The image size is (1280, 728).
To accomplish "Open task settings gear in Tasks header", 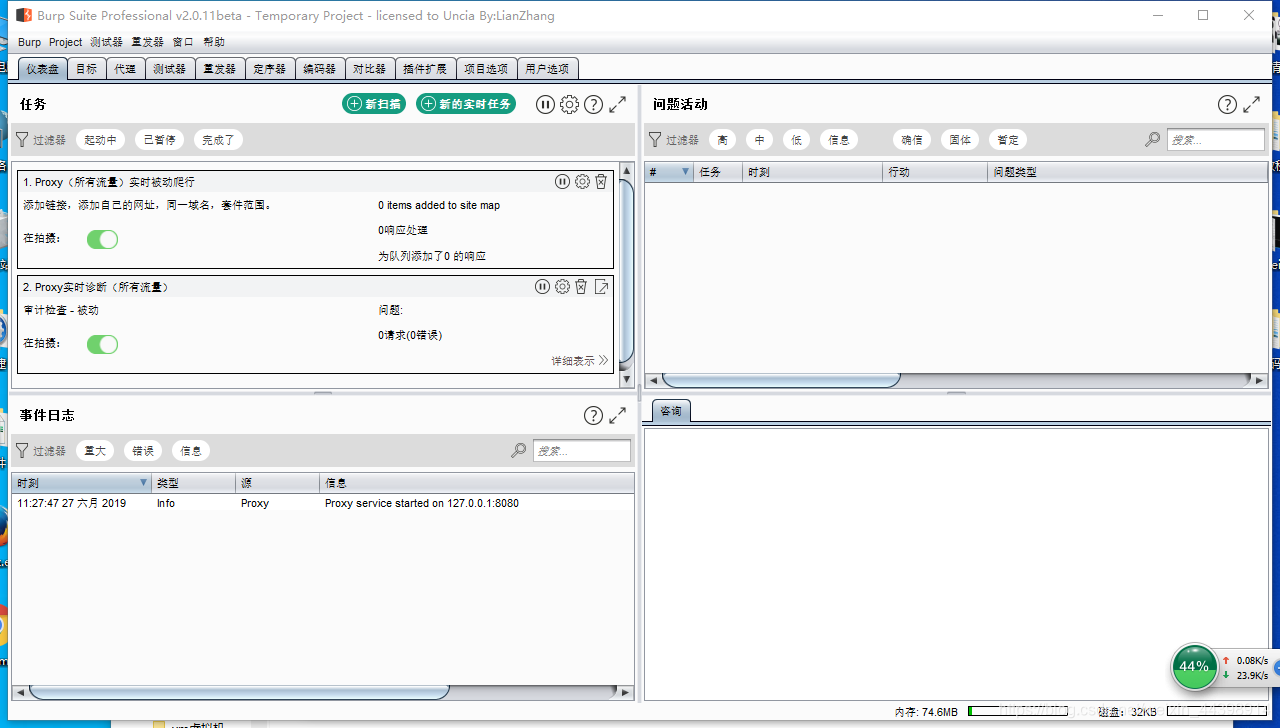I will [569, 104].
